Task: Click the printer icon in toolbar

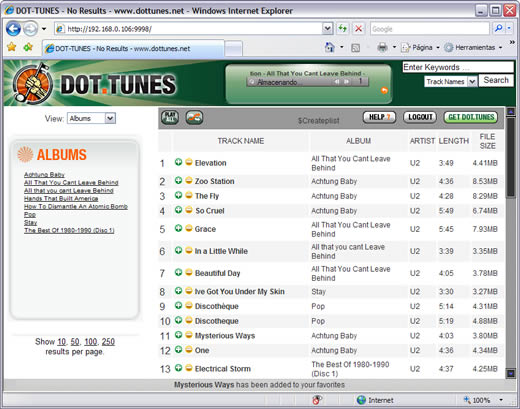Action: [x=382, y=48]
